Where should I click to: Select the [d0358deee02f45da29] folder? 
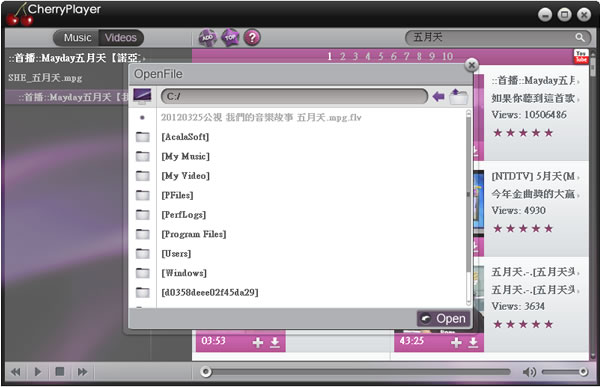(210, 292)
